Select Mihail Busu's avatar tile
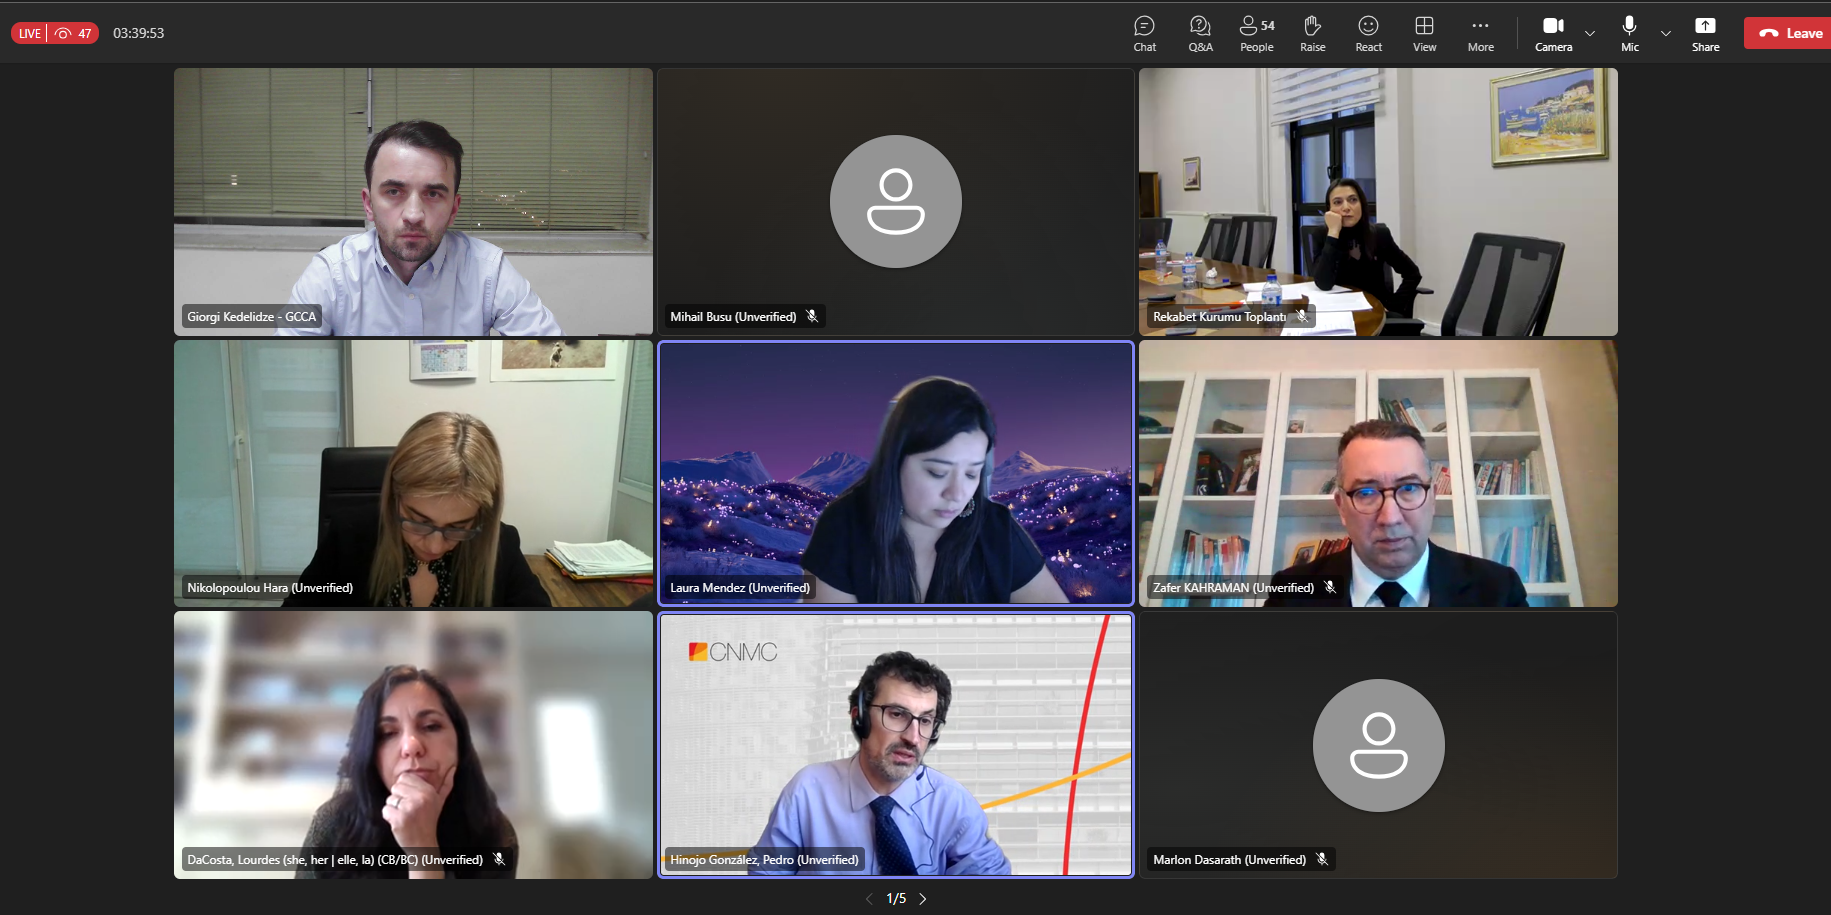Image resolution: width=1831 pixels, height=915 pixels. [x=895, y=201]
